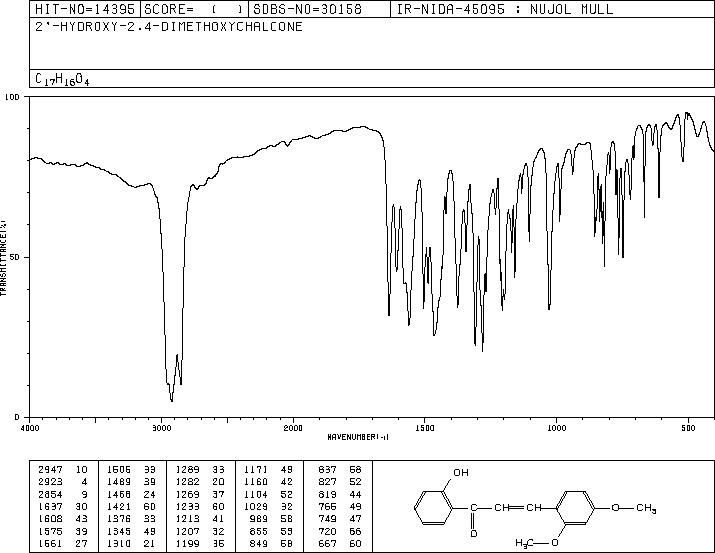Click peak value 1104 in table
715x553 pixels.
pyautogui.click(x=256, y=494)
